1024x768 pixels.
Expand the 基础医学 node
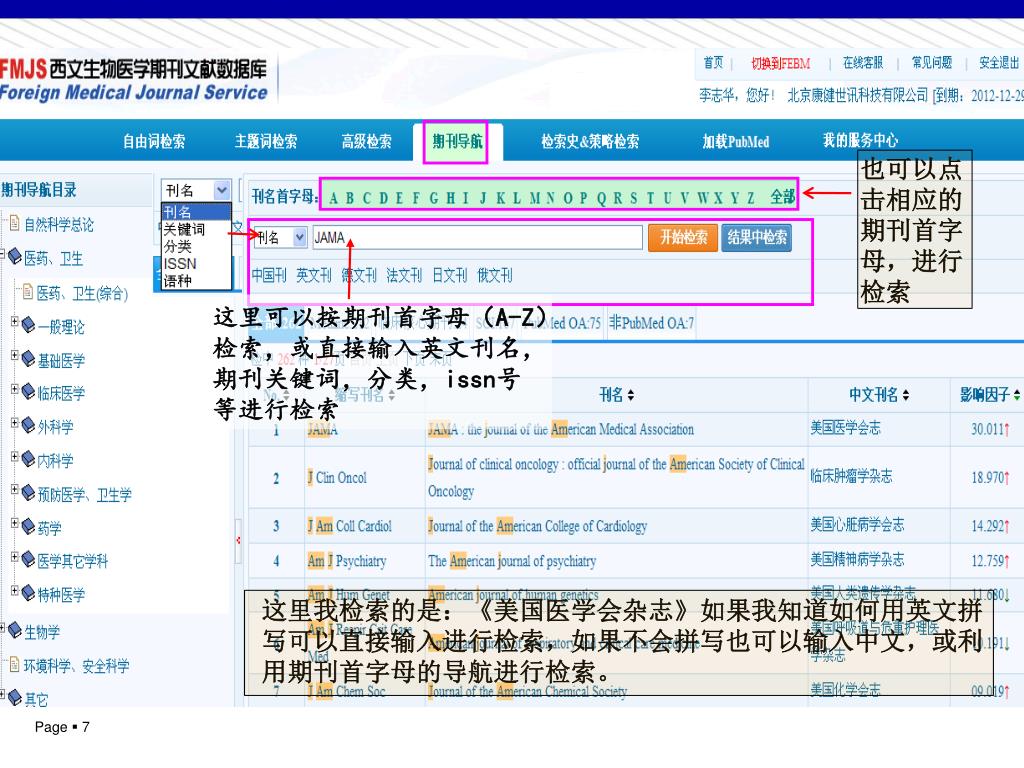14,355
